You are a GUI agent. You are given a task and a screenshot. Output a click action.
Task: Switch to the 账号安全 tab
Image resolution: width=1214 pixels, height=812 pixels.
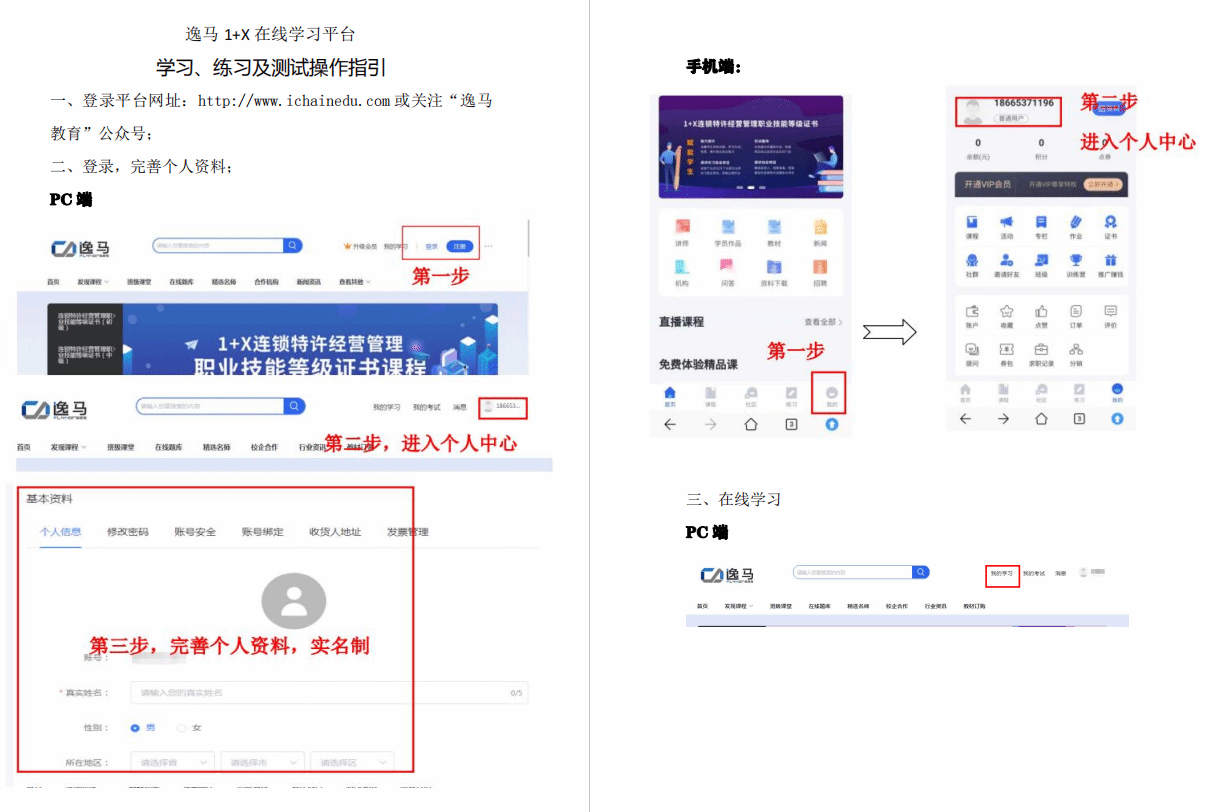coord(195,532)
